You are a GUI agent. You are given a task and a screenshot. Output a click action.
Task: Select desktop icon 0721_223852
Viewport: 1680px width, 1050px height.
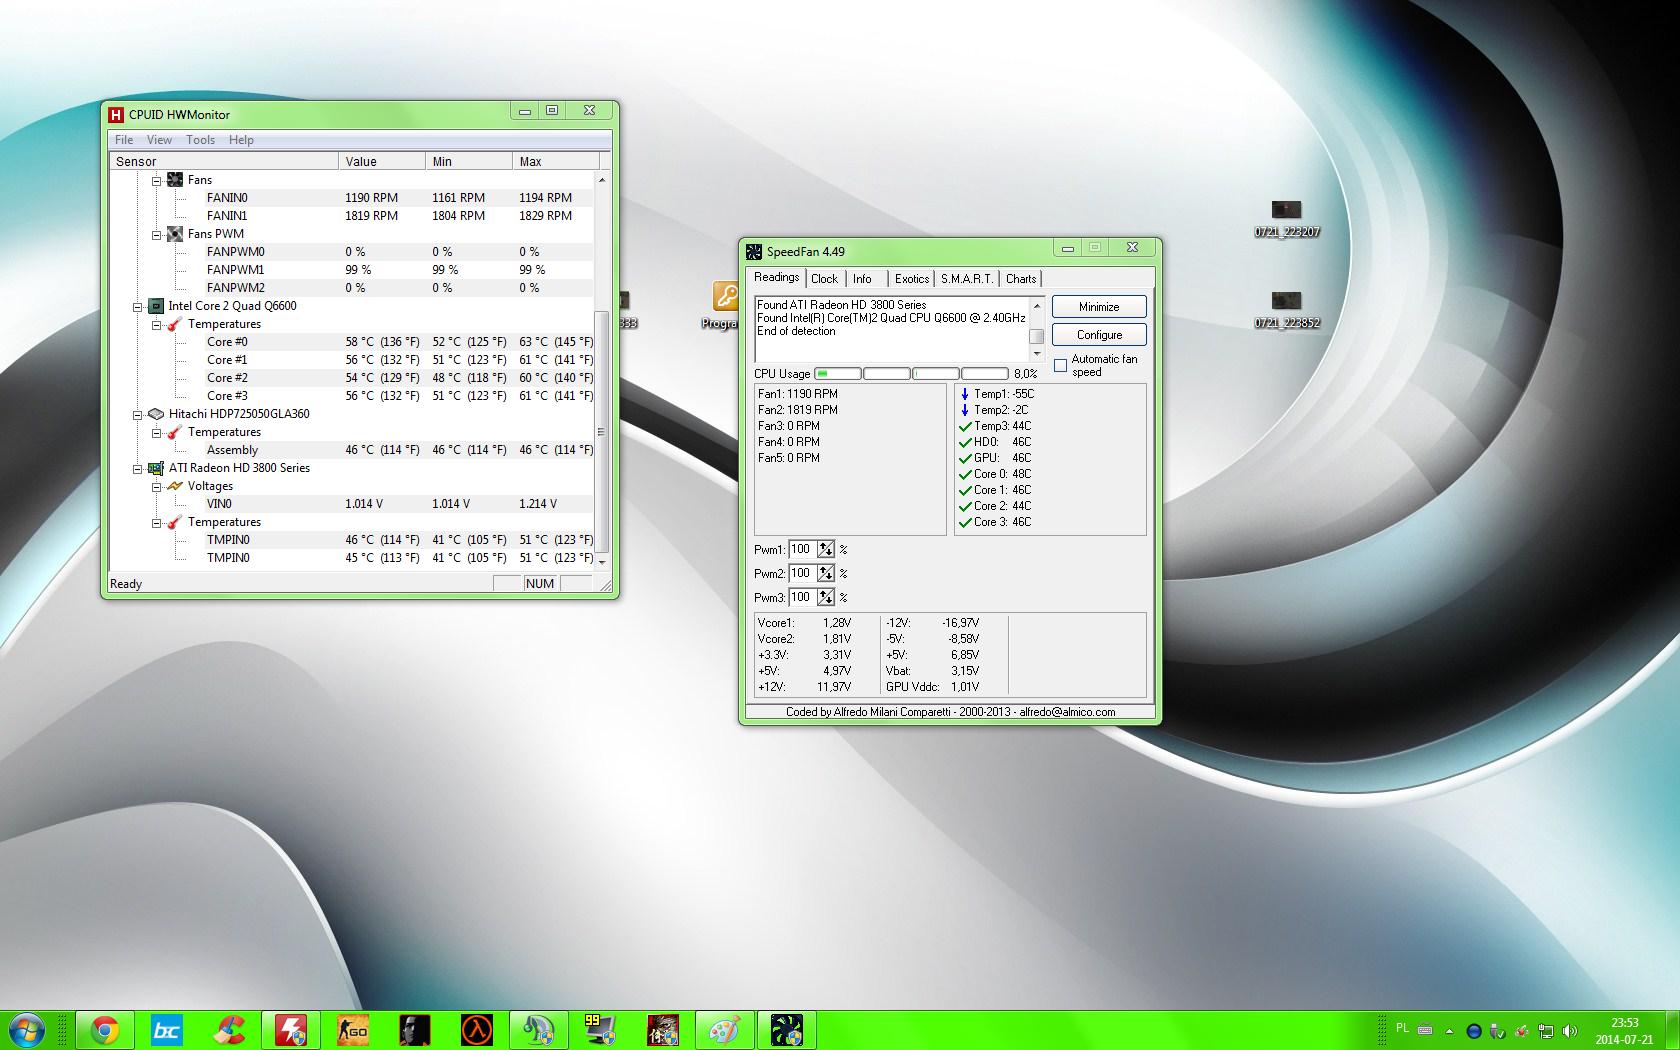pyautogui.click(x=1286, y=310)
